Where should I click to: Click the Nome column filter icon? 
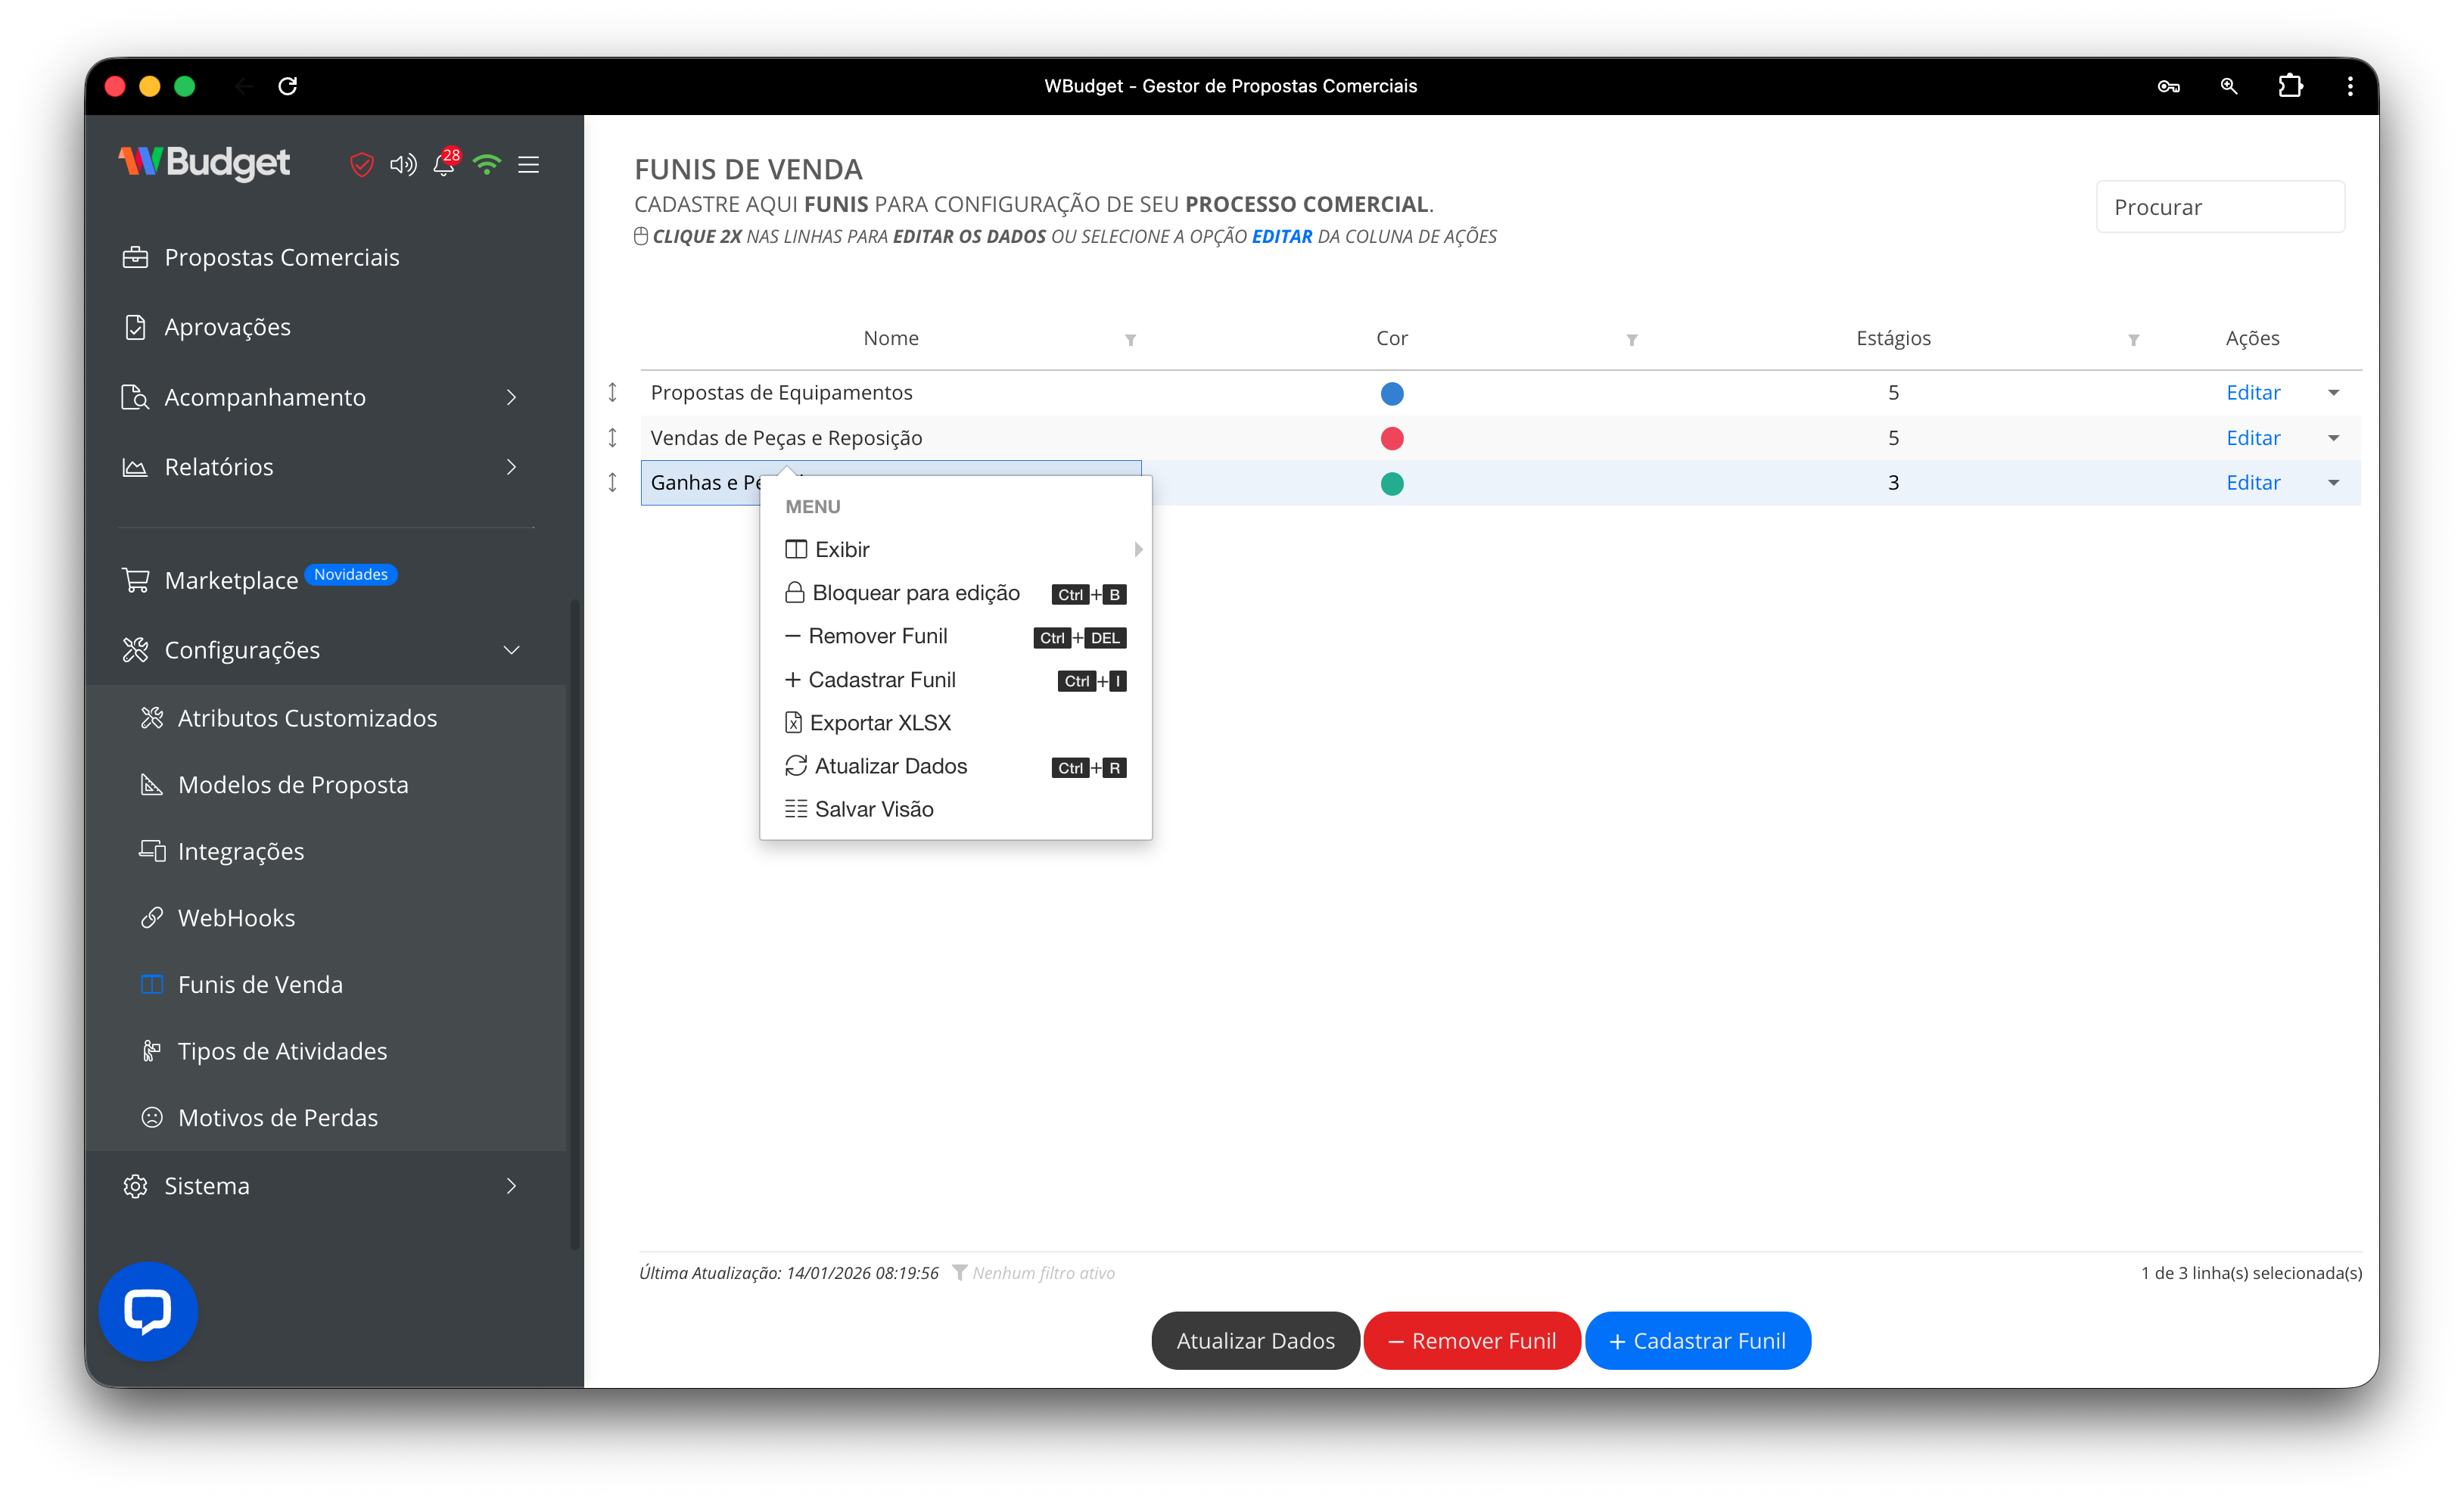[x=1130, y=340]
